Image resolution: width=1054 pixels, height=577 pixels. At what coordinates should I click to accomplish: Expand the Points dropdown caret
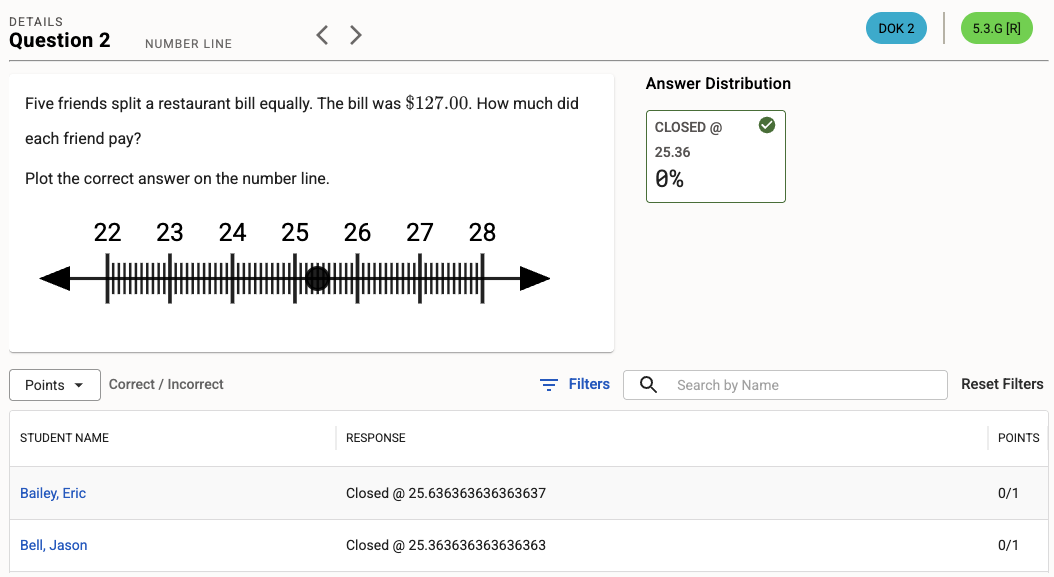[x=79, y=385]
